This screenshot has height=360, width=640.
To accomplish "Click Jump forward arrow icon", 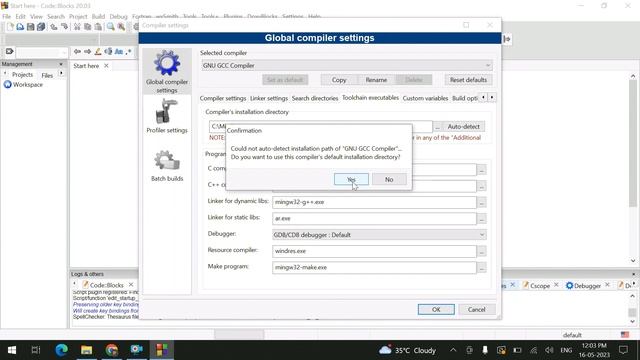I will (x=87, y=52).
